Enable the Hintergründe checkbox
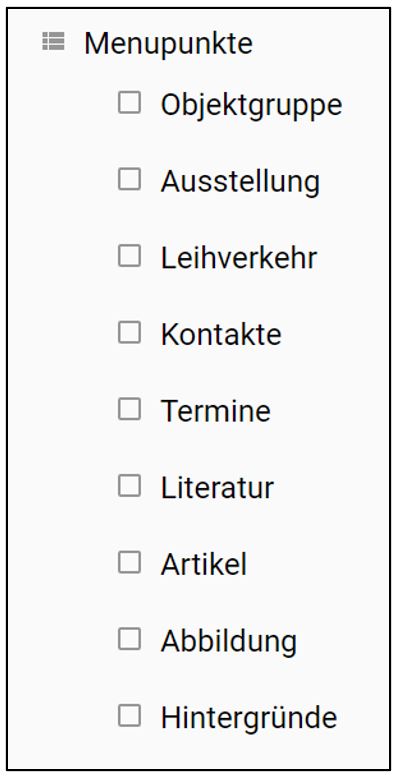The width and height of the screenshot is (396, 778). (130, 715)
